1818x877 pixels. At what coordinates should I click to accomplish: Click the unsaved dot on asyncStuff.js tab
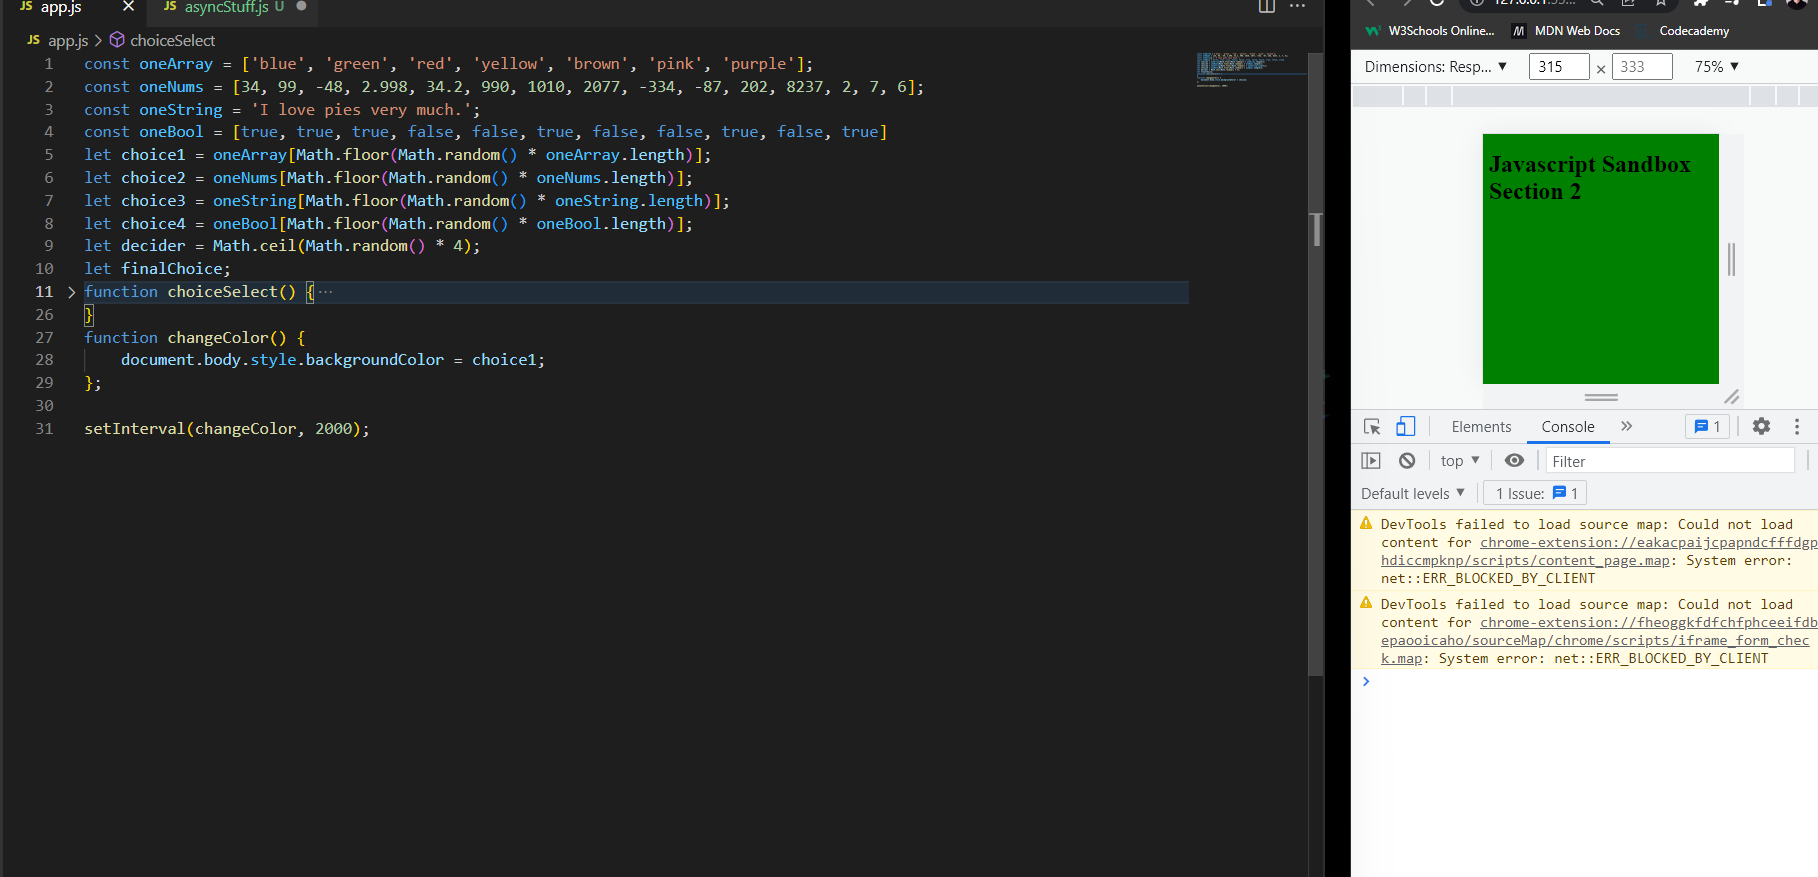[301, 6]
